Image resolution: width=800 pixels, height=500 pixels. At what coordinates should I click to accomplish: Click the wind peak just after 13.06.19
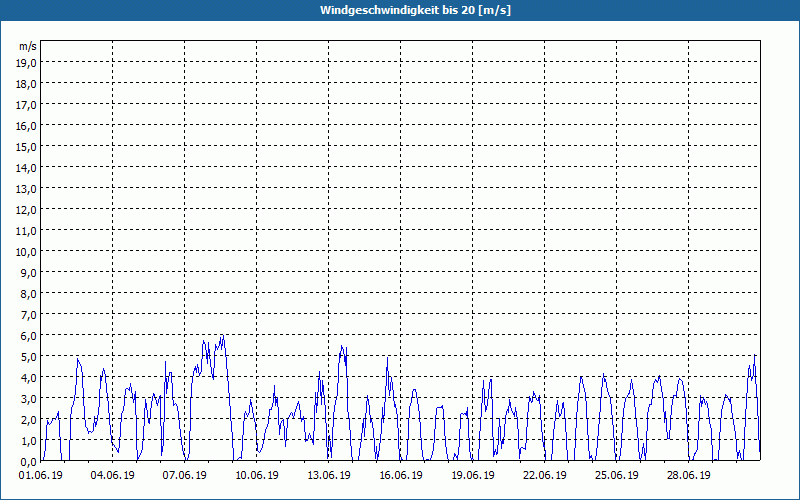[342, 348]
